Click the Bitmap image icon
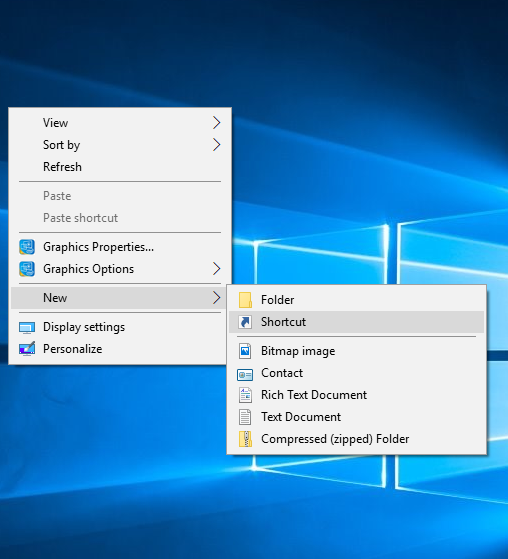 tap(245, 351)
